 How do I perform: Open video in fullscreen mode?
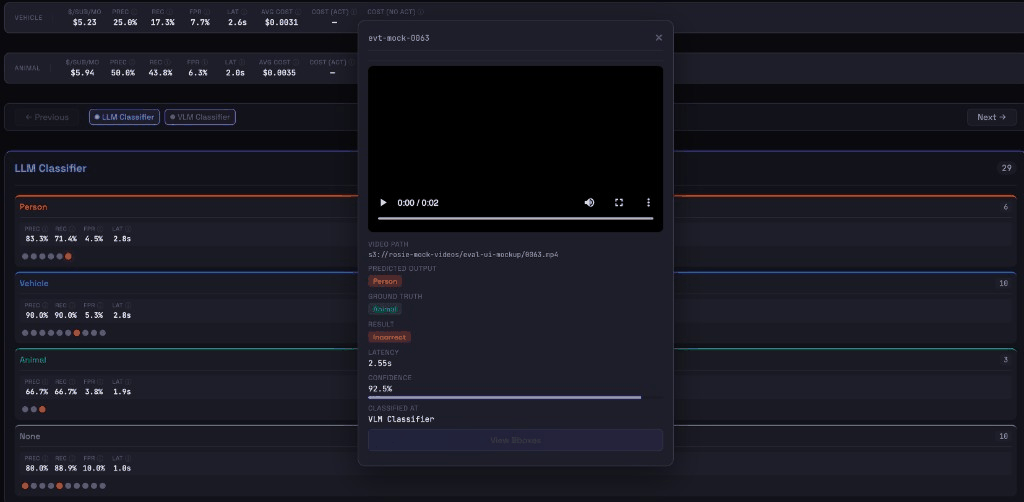(619, 203)
